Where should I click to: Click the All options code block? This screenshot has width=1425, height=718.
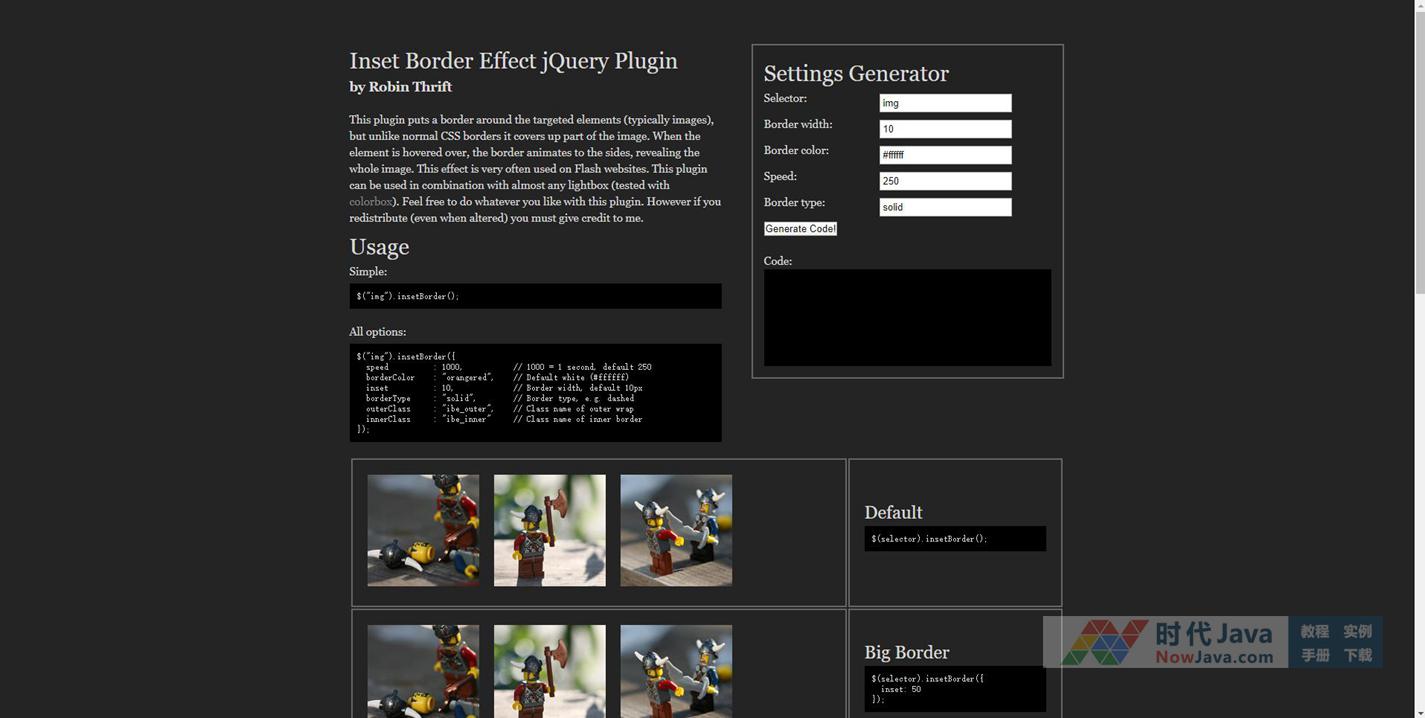[535, 392]
